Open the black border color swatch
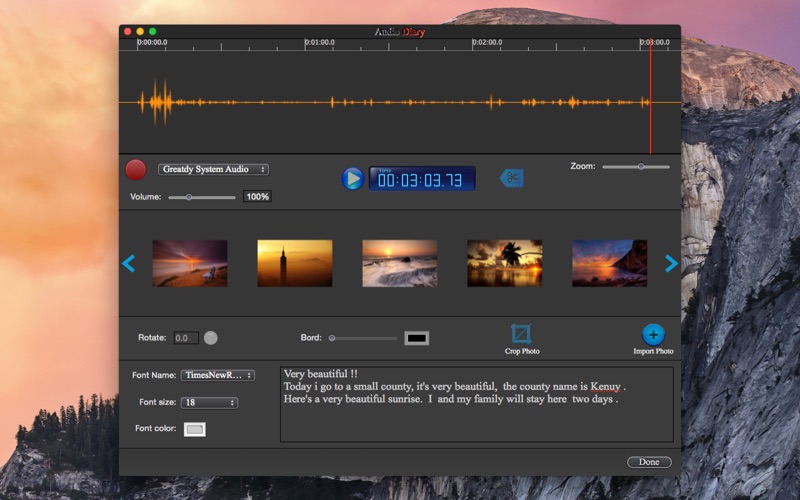This screenshot has height=500, width=800. coord(417,338)
